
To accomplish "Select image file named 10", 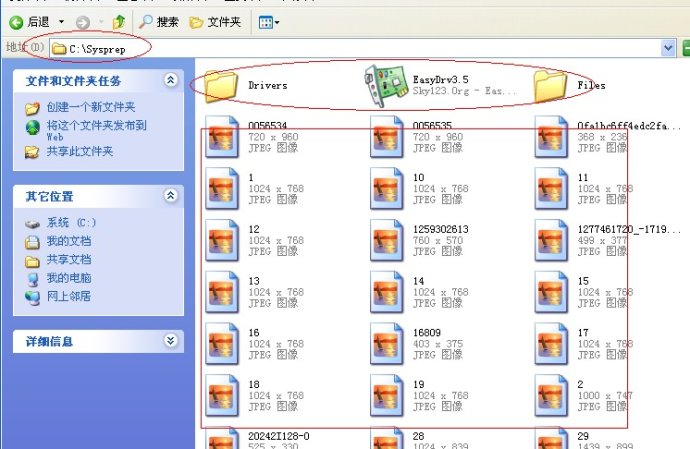I will (x=387, y=188).
